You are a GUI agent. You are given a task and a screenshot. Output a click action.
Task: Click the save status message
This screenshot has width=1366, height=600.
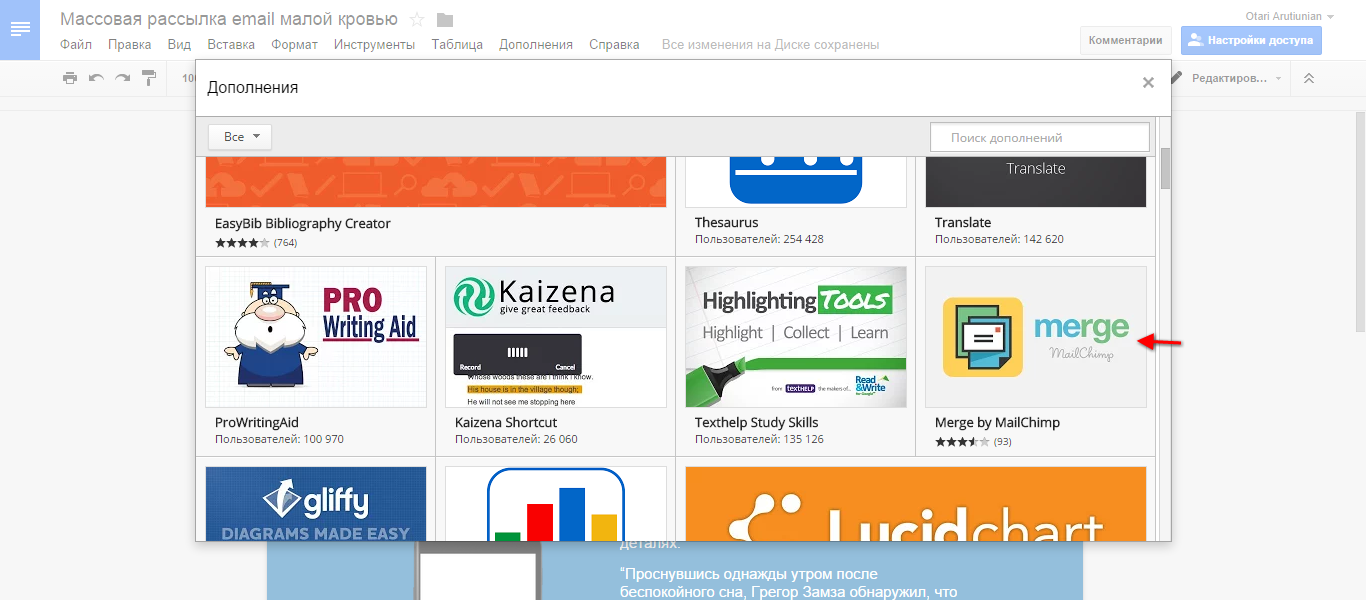[770, 45]
